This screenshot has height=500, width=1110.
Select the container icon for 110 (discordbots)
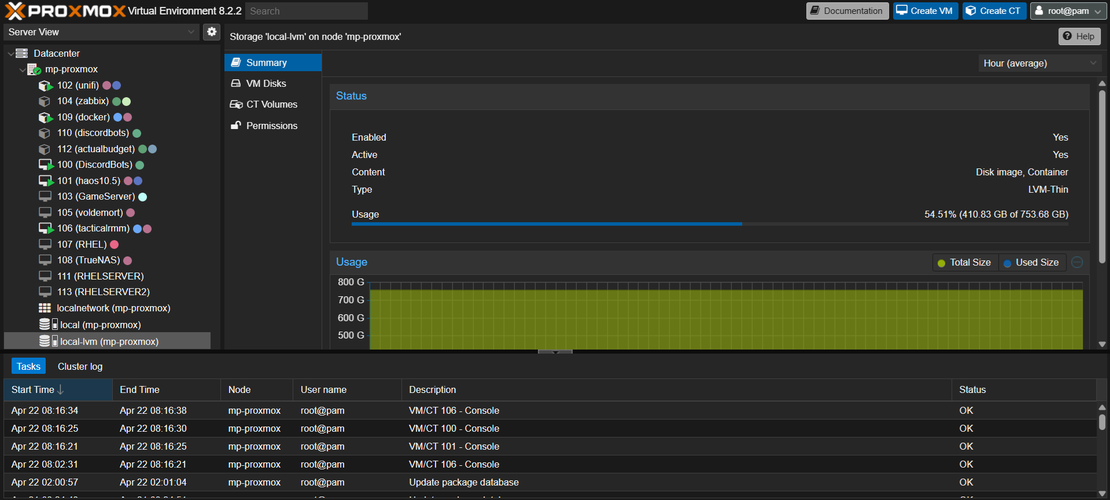coord(45,133)
